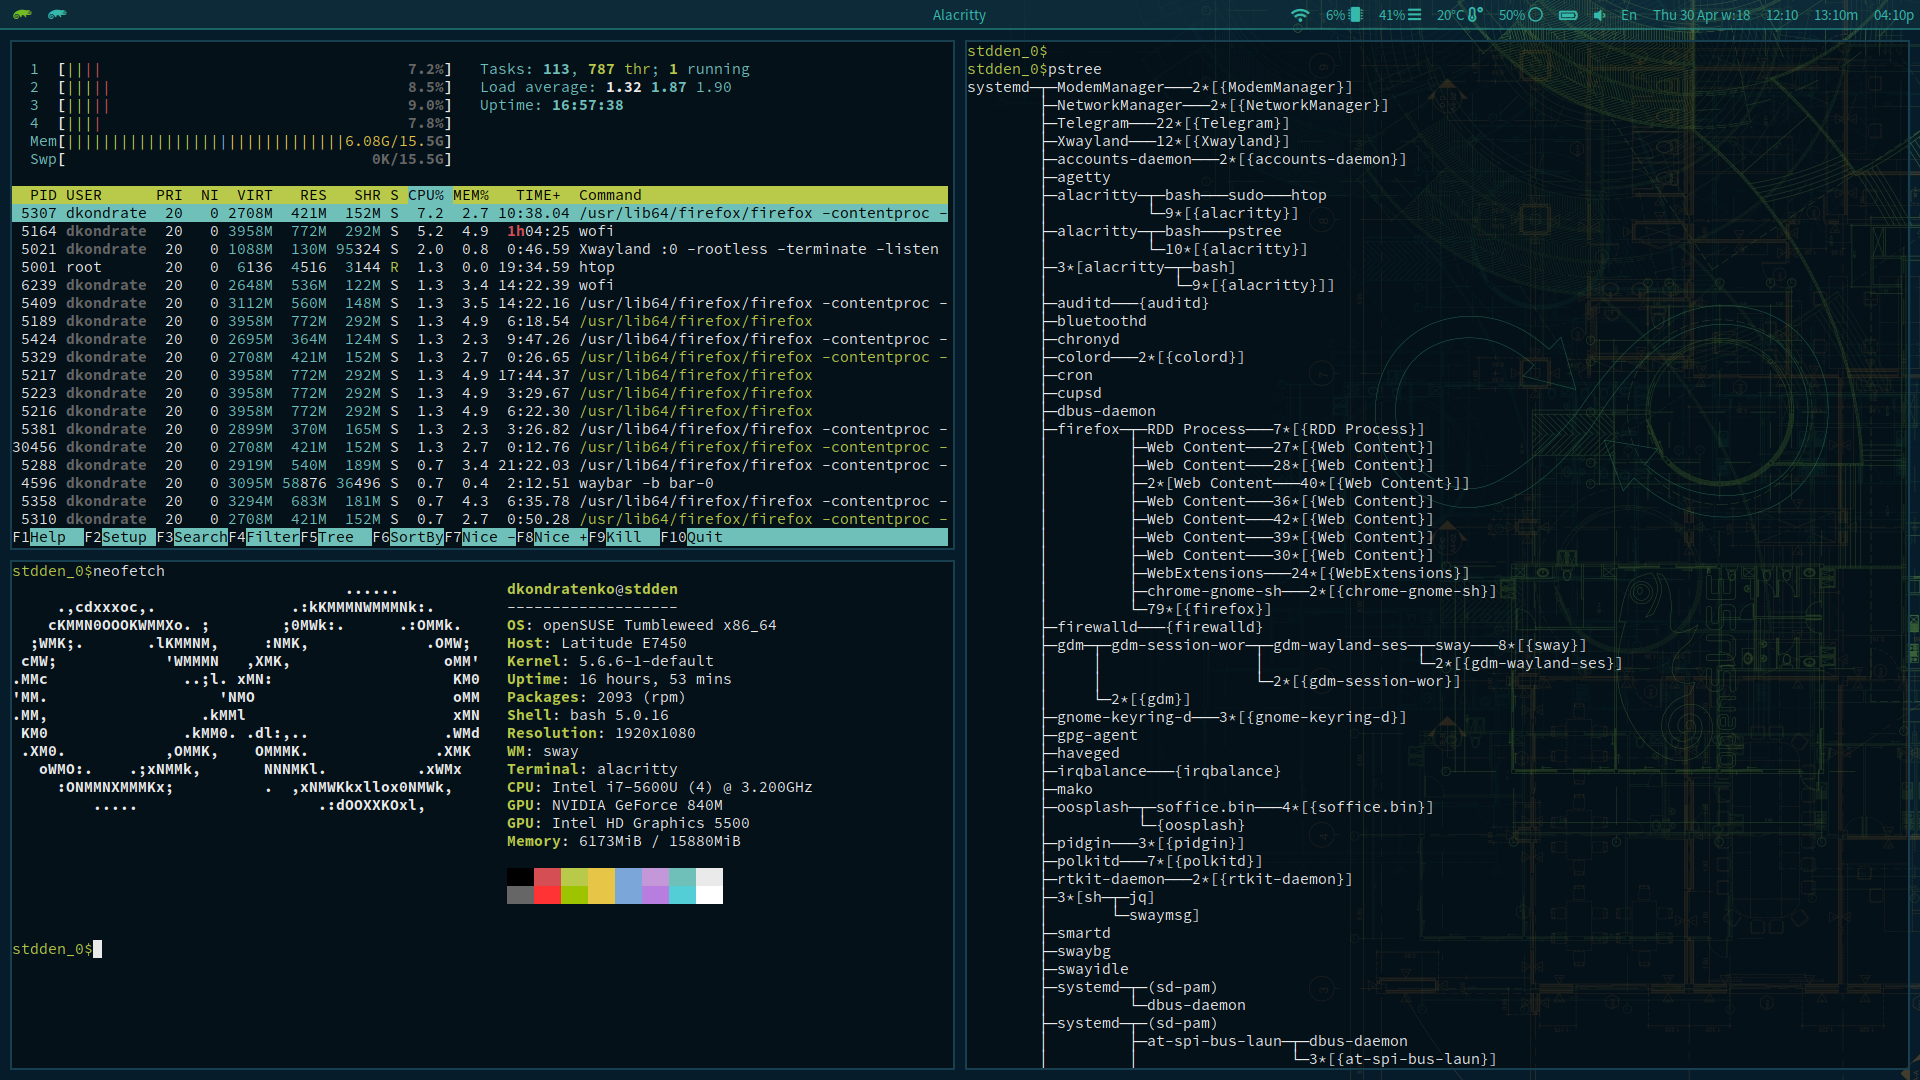Click the thermometer temperature icon
Viewport: 1920px width, 1080px height.
tap(1474, 15)
